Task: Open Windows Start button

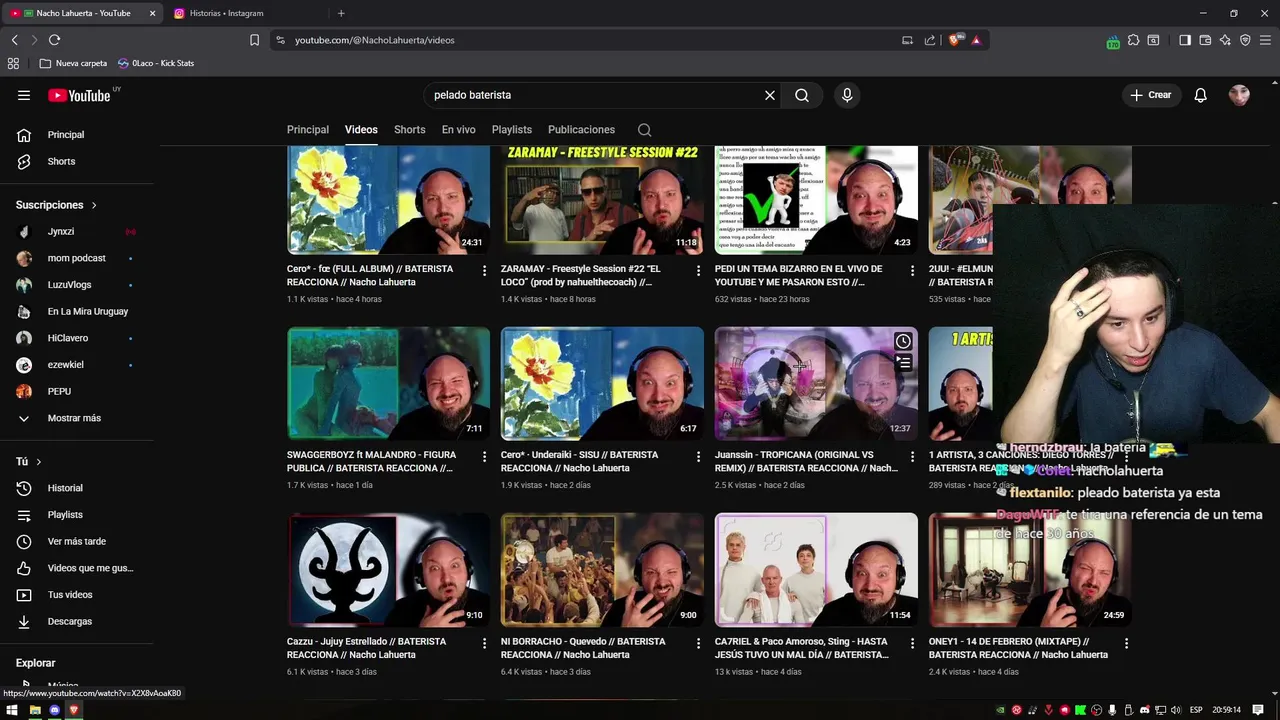Action: pyautogui.click(x=12, y=710)
